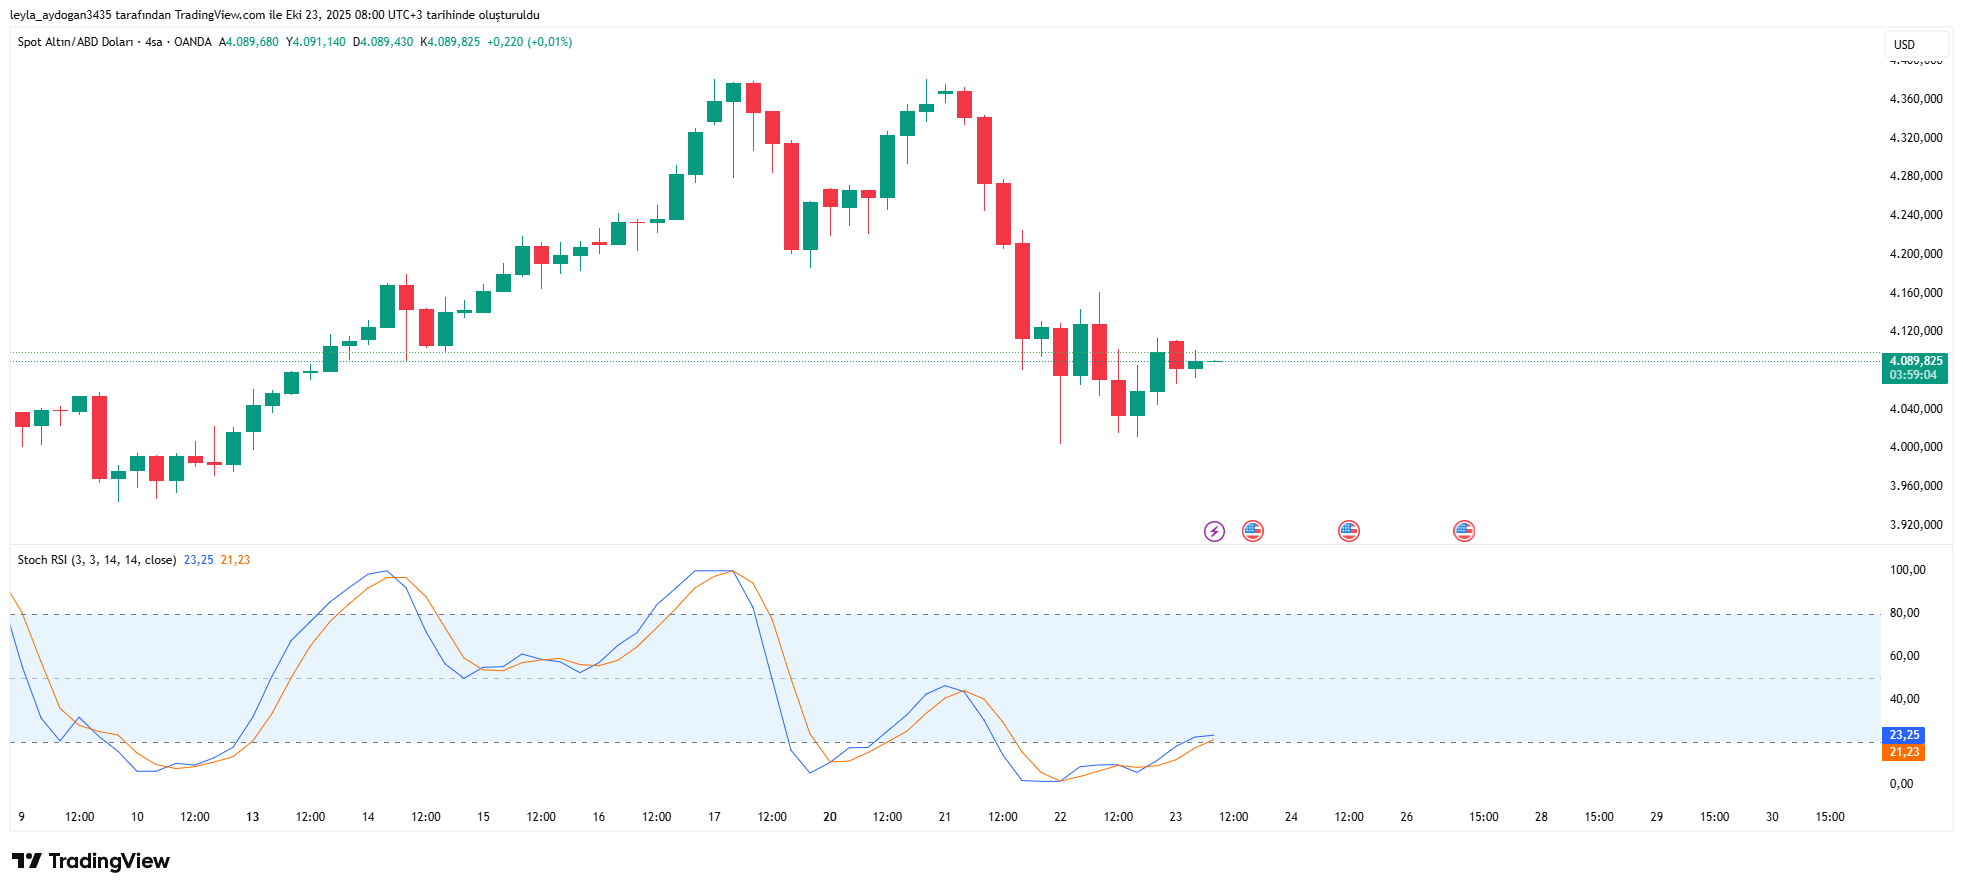Select the blue 23,25 Stoch RSI value tag
1963x891 pixels.
(x=1903, y=735)
